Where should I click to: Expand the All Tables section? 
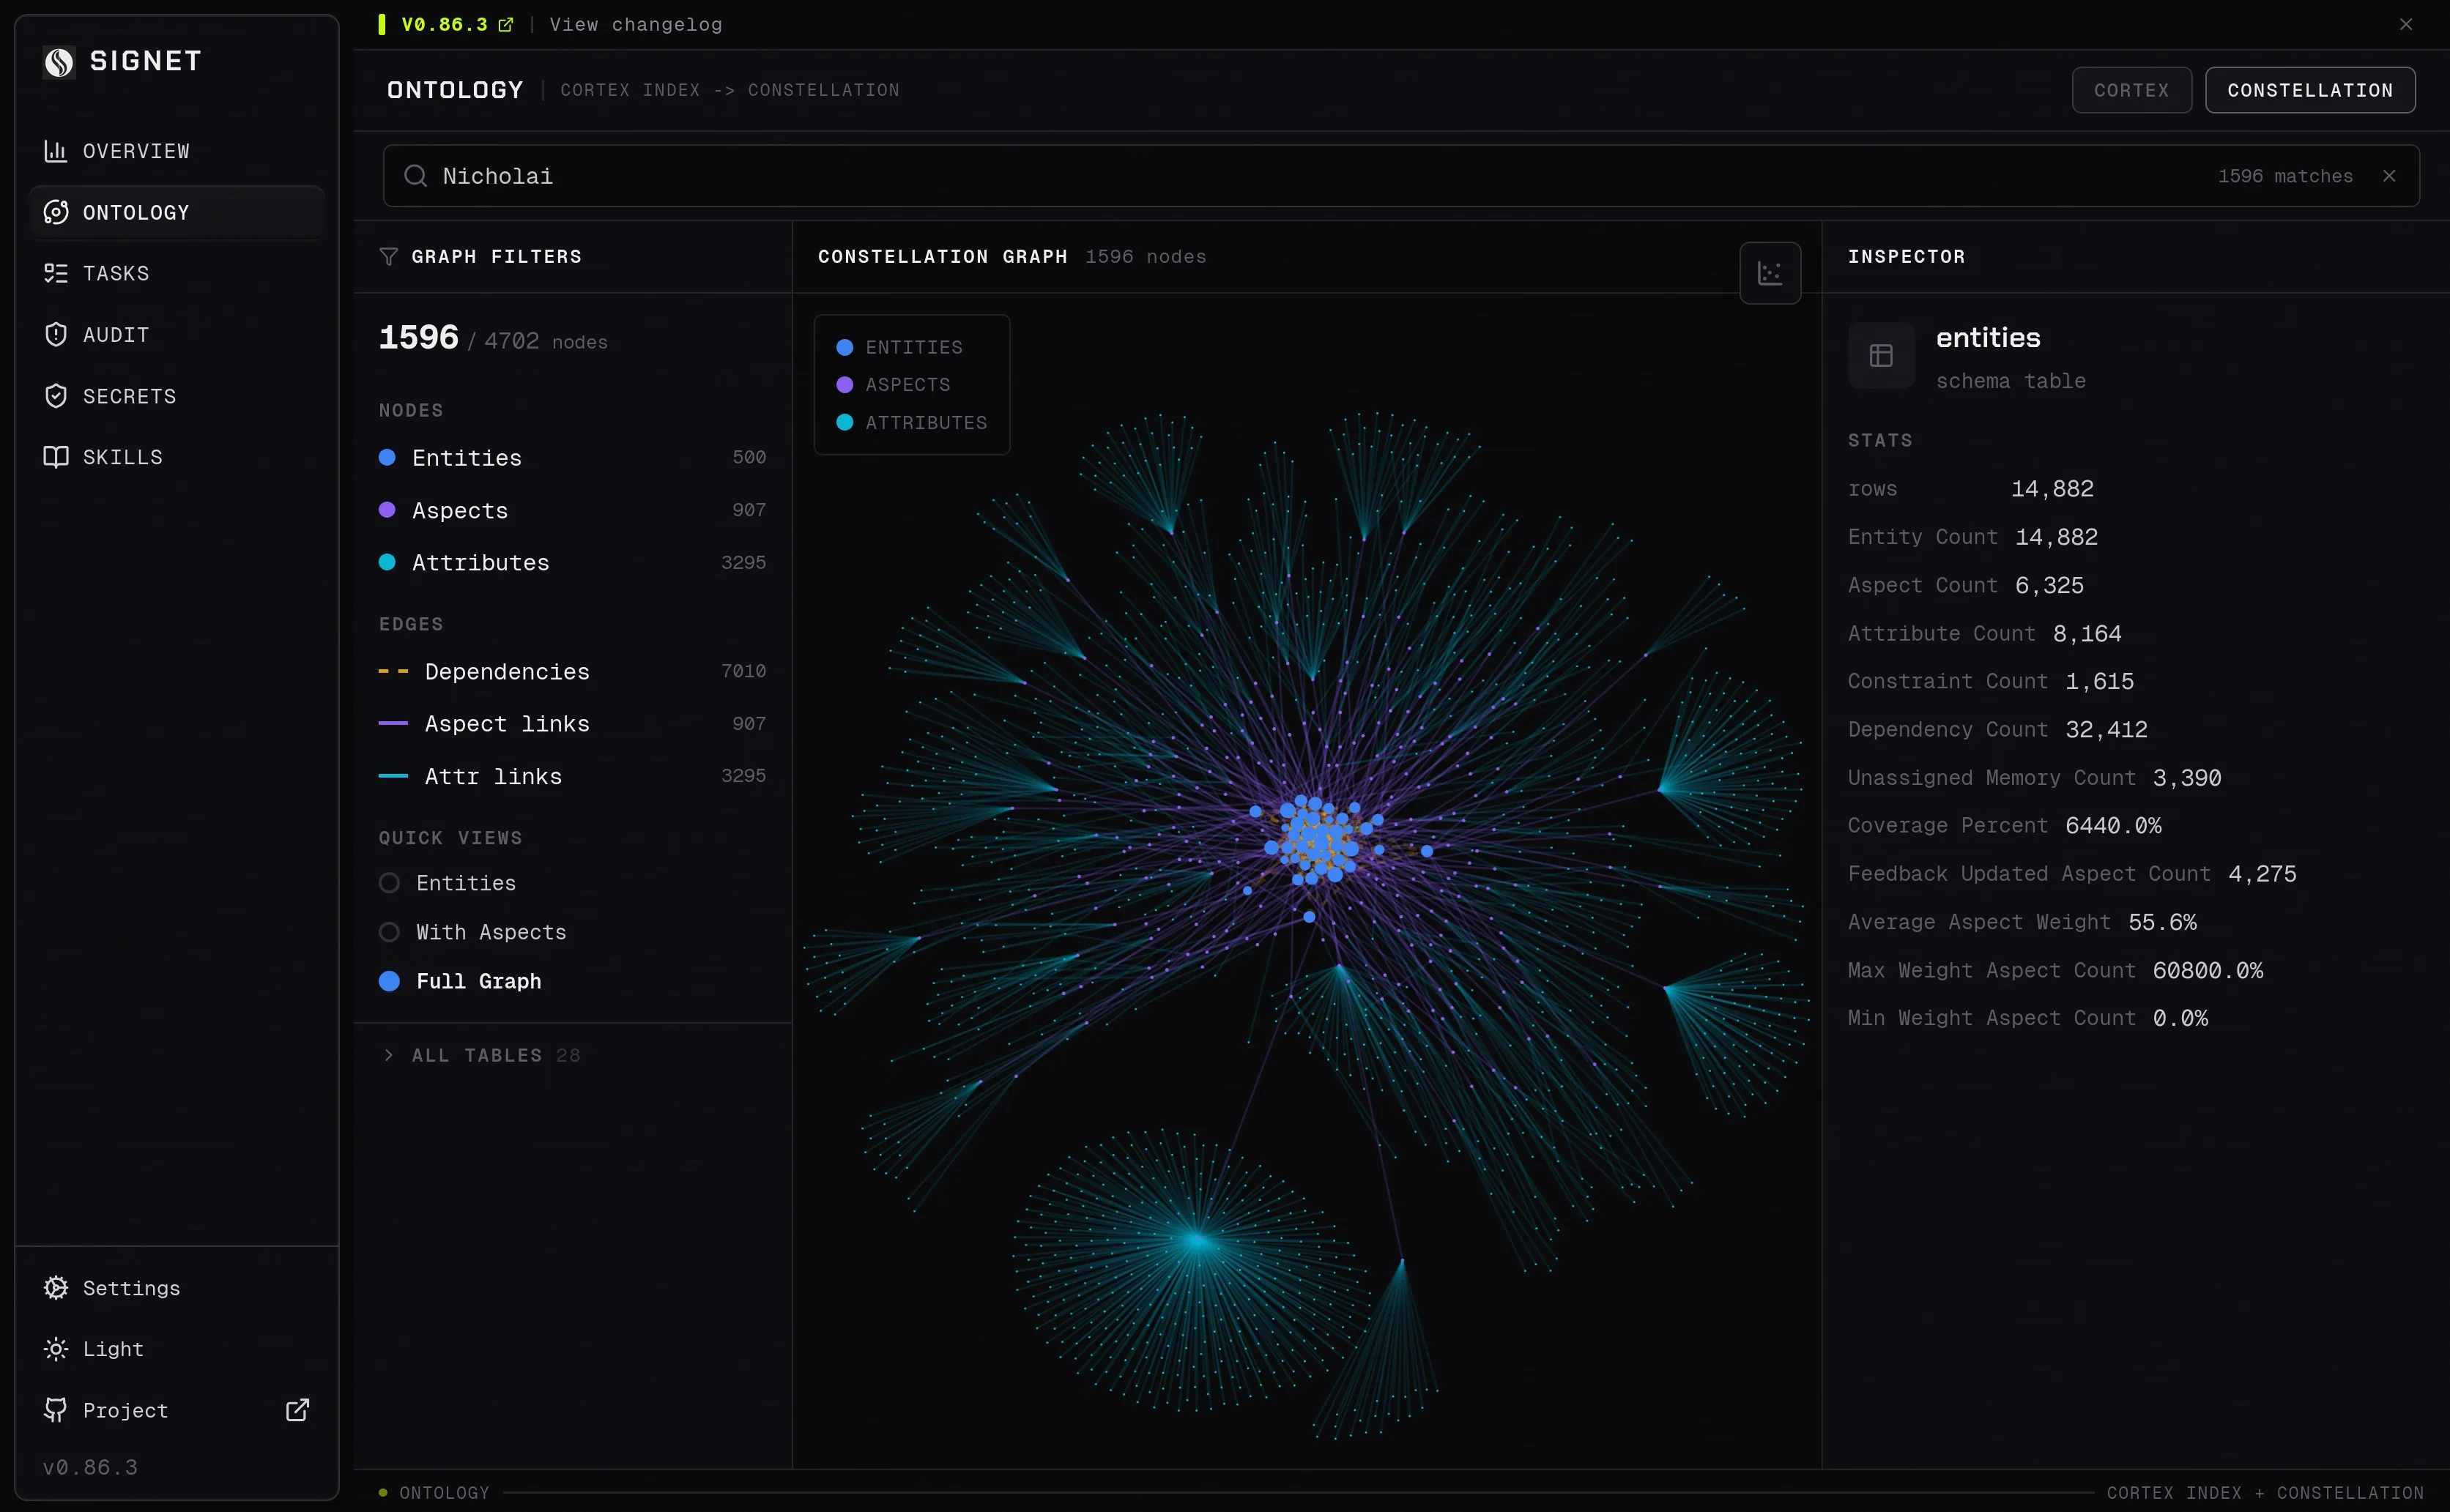click(x=480, y=1055)
